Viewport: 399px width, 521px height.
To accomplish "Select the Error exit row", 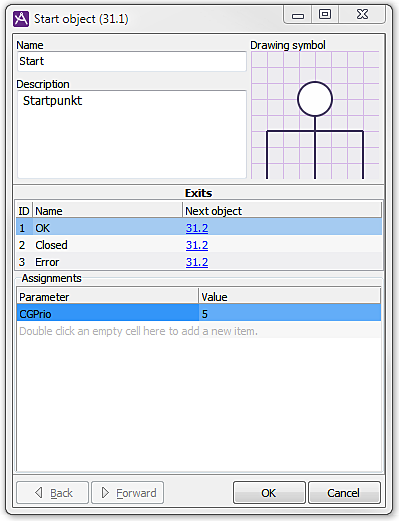I will pos(199,262).
